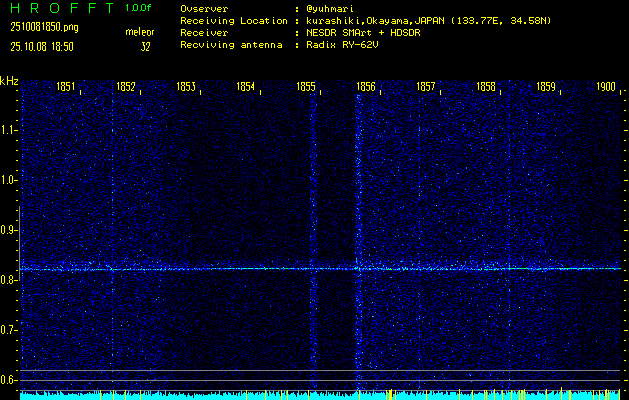Click the date stamp 25.10.08 18:50
Image resolution: width=629 pixels, height=400 pixels.
point(42,47)
